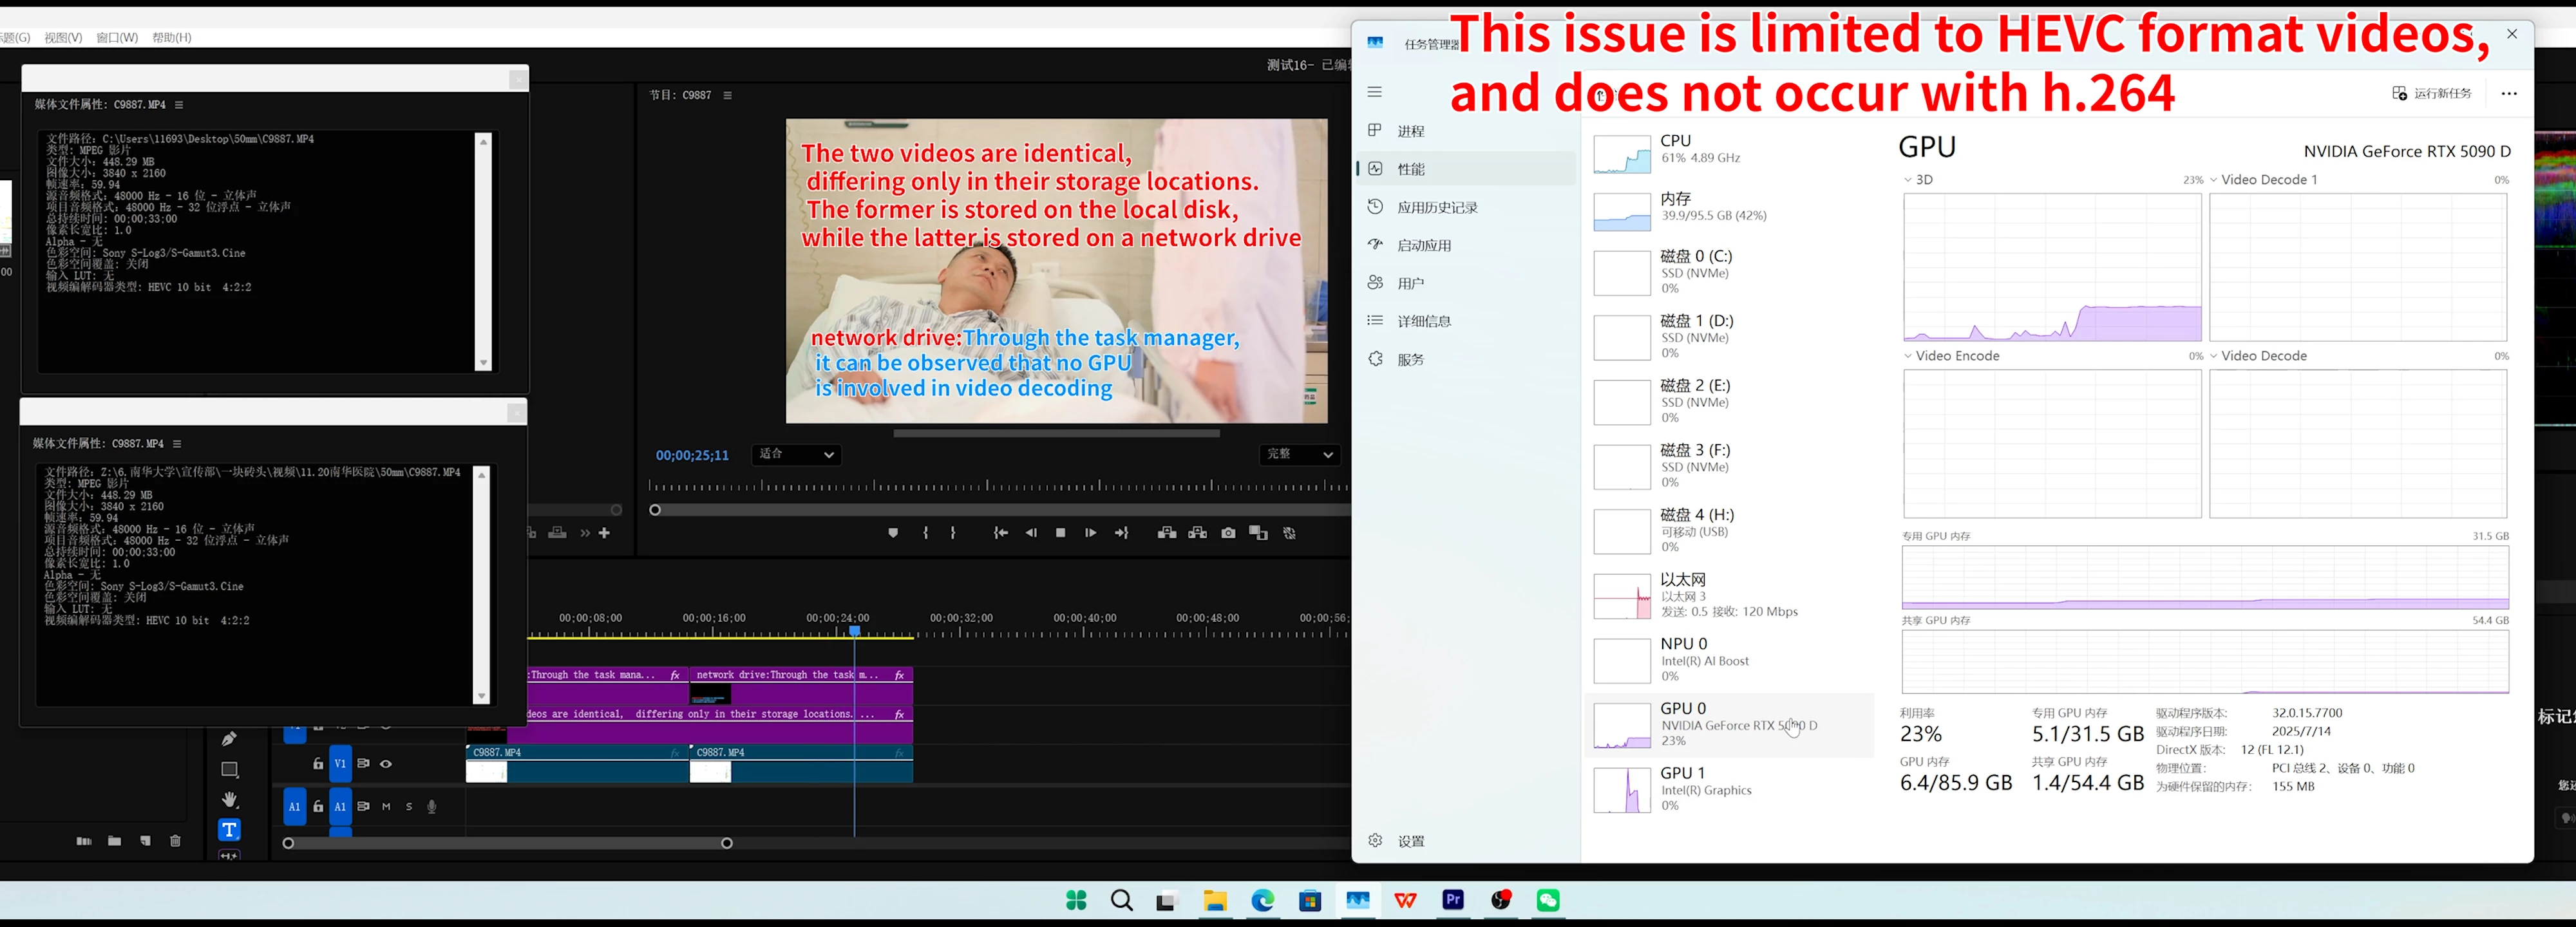Switch to 应用历史记录 tab in Task Manager
2576x927 pixels.
(1437, 207)
